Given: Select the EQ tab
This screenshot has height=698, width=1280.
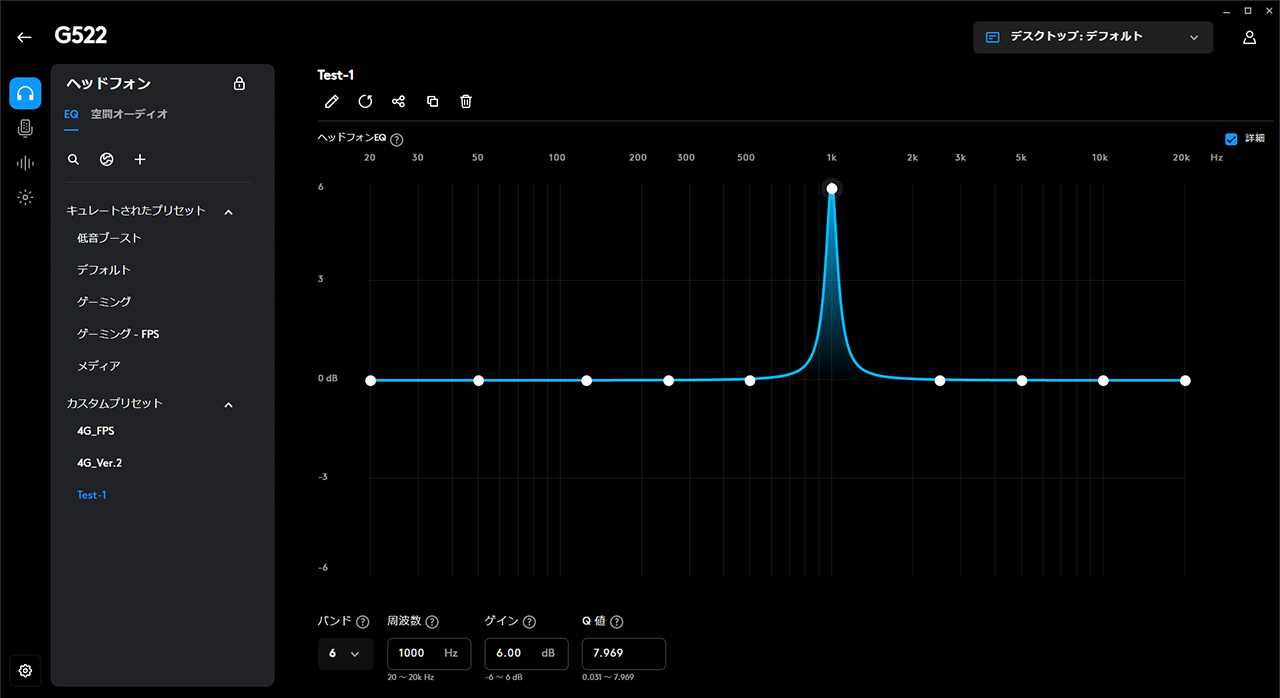Looking at the screenshot, I should pyautogui.click(x=71, y=114).
